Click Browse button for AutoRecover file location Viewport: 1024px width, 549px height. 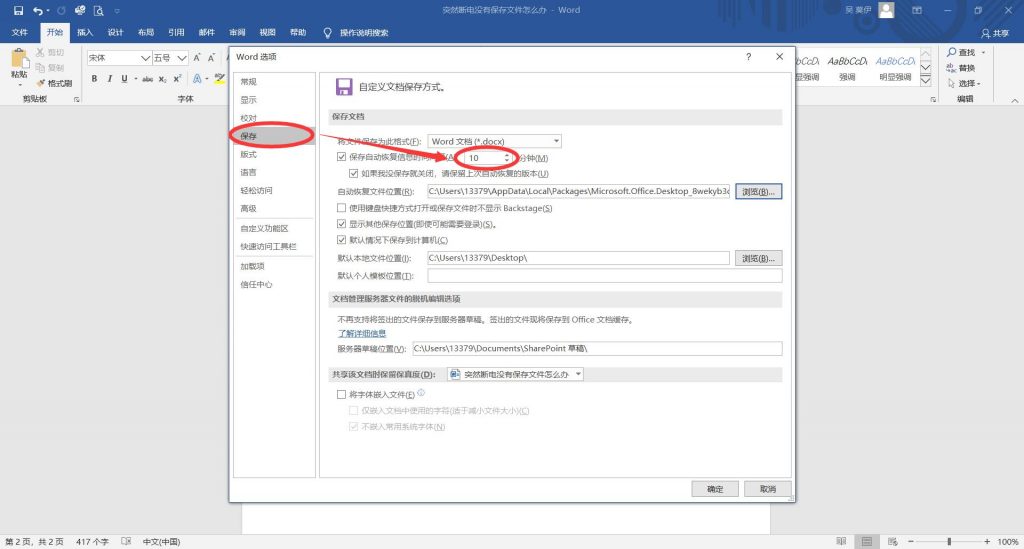pyautogui.click(x=758, y=192)
